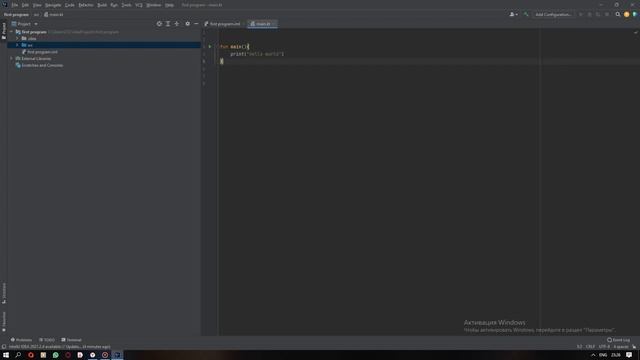Click the Windows taskbar search icon
Image resolution: width=640 pixels, height=360 pixels.
point(18,355)
